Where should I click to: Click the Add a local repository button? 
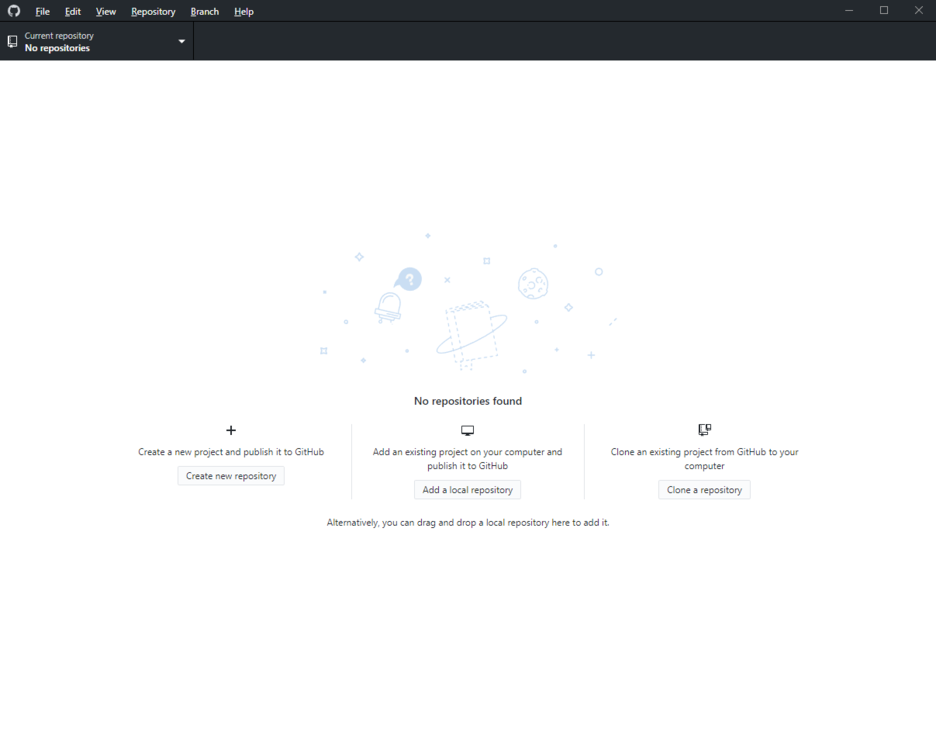click(x=467, y=489)
